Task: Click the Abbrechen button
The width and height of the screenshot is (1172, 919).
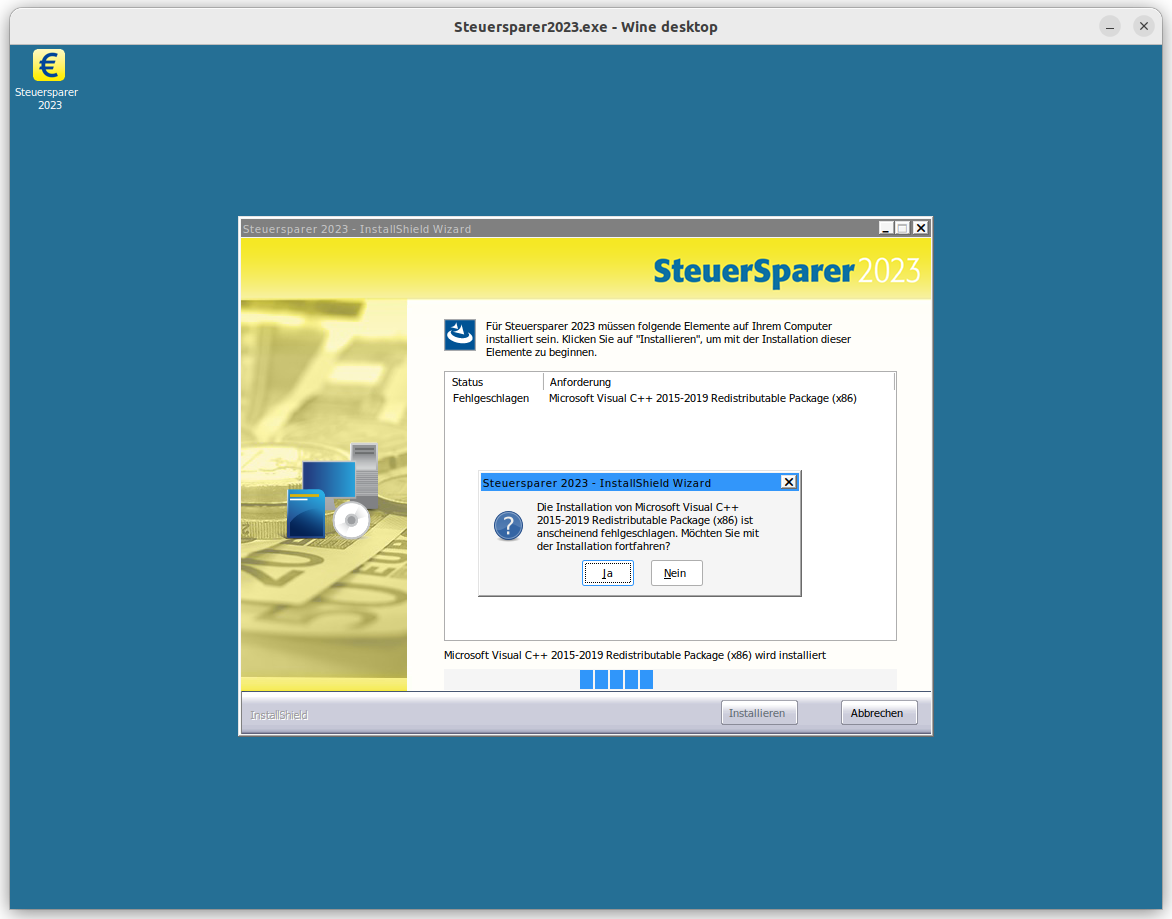Action: pyautogui.click(x=878, y=713)
